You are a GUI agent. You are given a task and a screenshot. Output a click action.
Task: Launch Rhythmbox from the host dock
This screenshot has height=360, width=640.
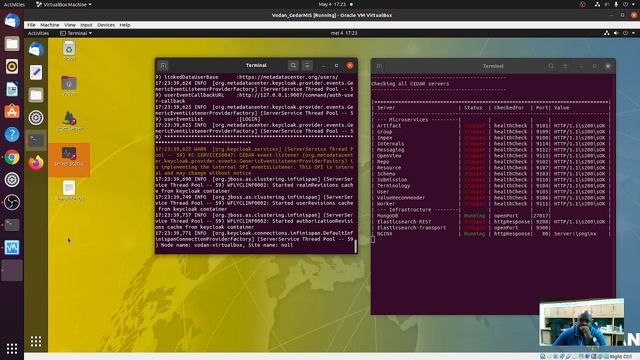coord(11,66)
